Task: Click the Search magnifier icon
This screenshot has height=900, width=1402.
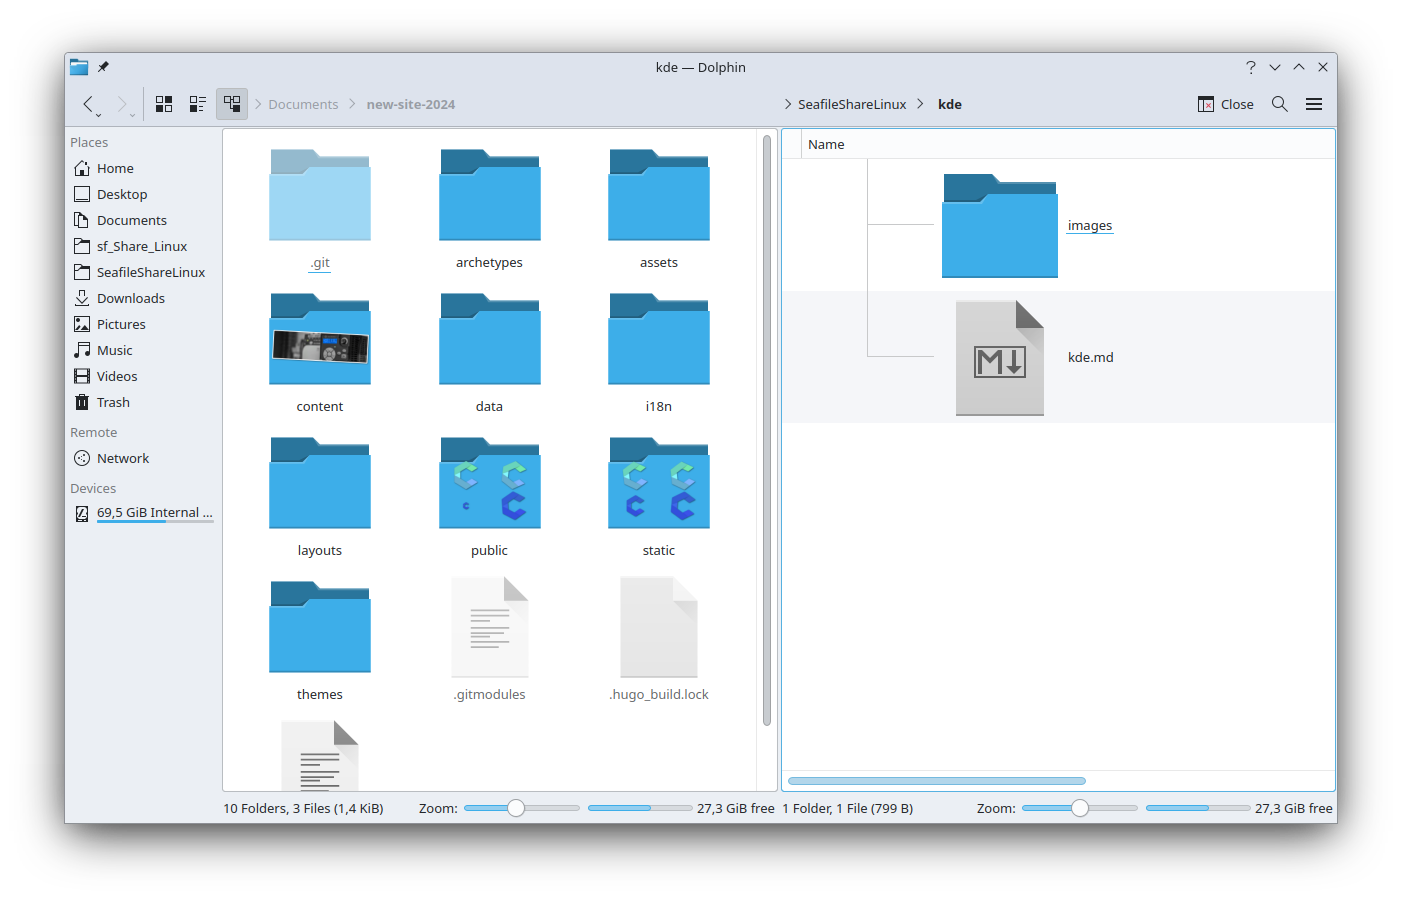Action: click(1279, 104)
